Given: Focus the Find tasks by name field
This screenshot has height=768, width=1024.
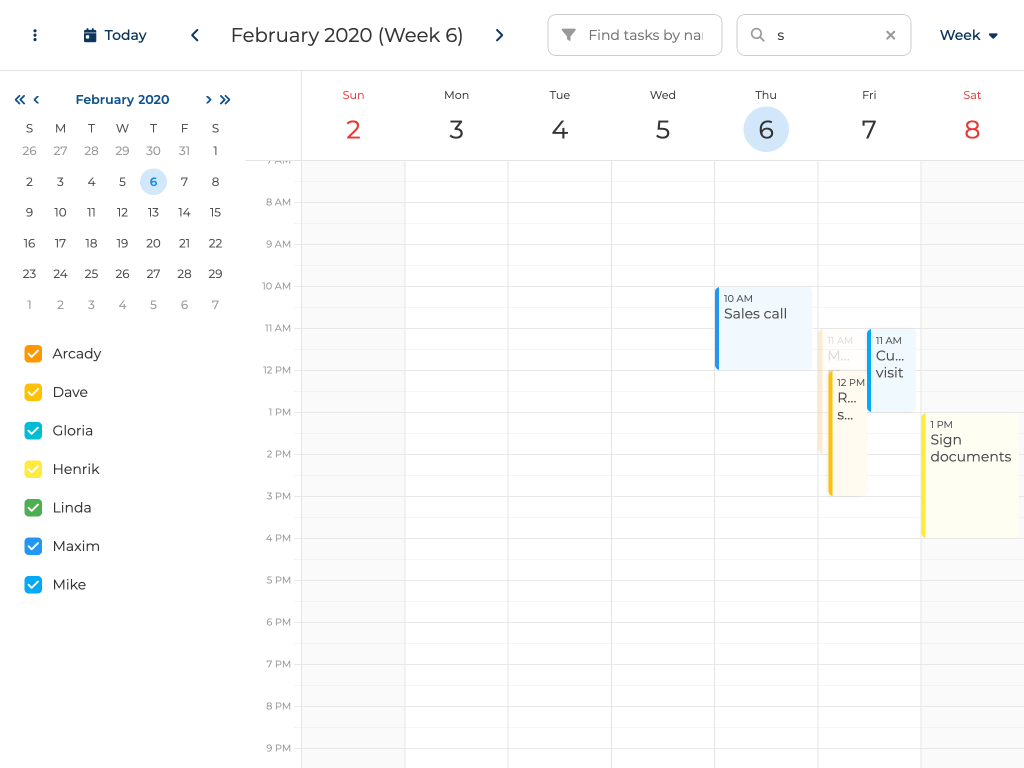Looking at the screenshot, I should 644,35.
